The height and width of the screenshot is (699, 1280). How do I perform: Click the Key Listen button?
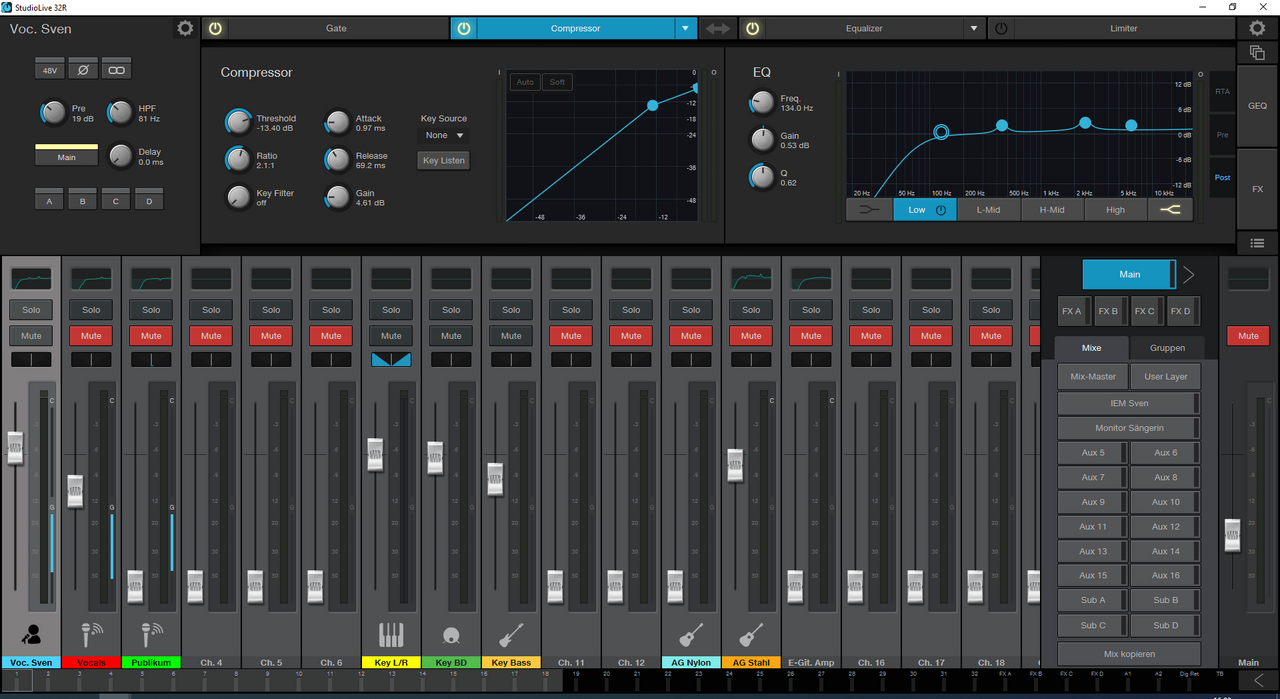[444, 161]
